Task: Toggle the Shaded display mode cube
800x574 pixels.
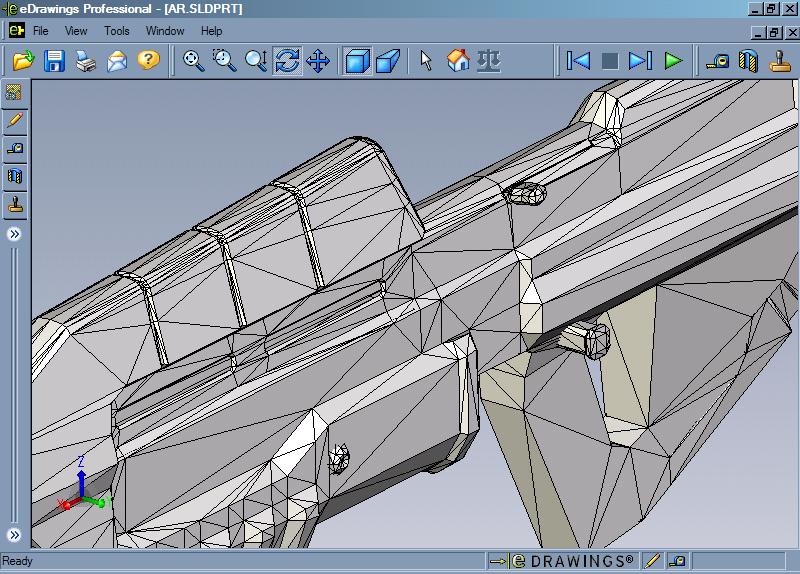Action: pos(357,61)
